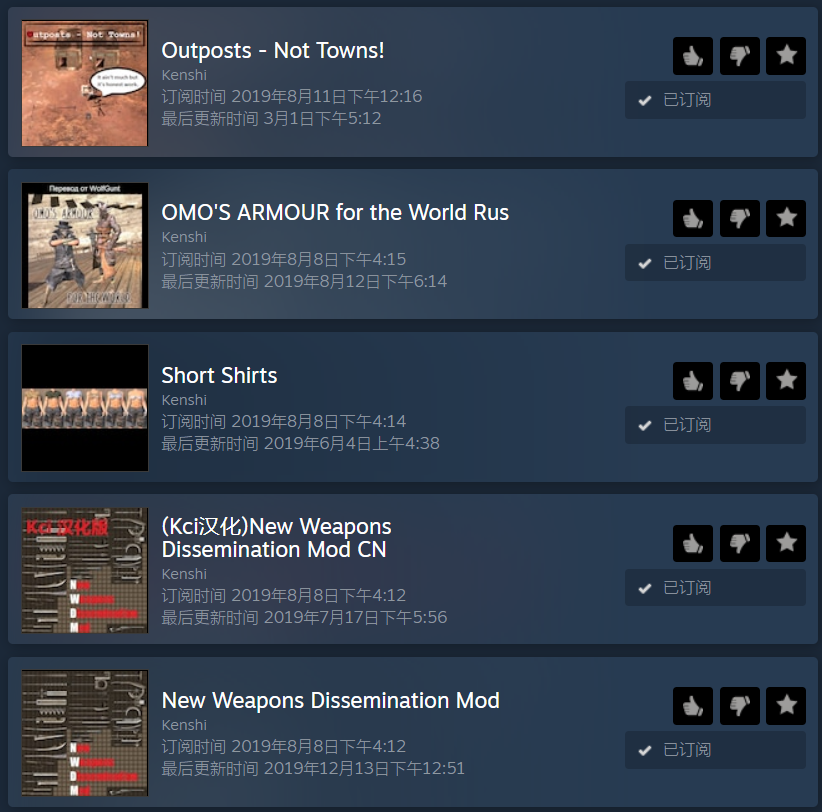Image resolution: width=822 pixels, height=812 pixels.
Task: Click the Kenshi link under Short Shirts
Action: tap(184, 400)
